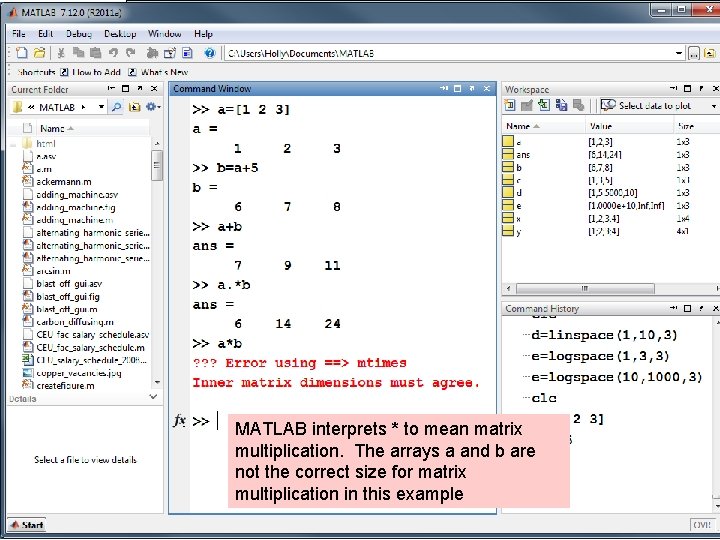Open the Window menu
Image resolution: width=720 pixels, height=540 pixels.
tap(164, 34)
